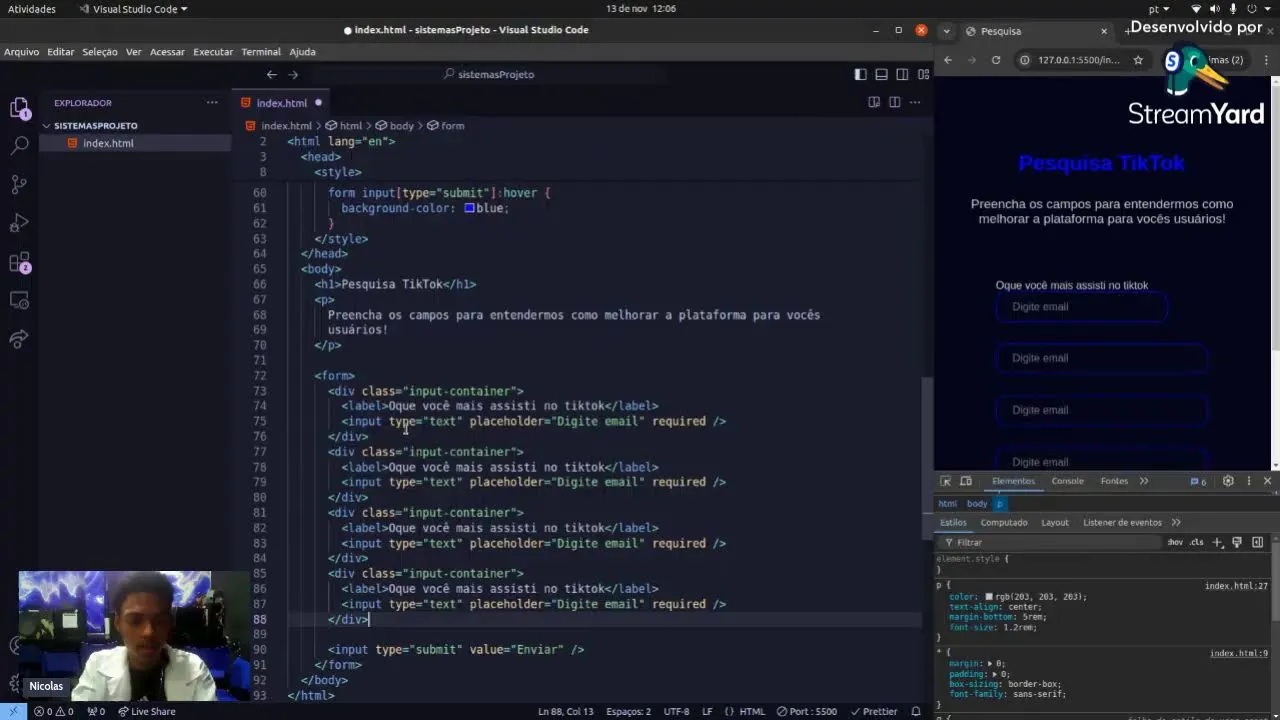The image size is (1280, 720).
Task: Toggle DevTools device toolbar
Action: pos(966,481)
